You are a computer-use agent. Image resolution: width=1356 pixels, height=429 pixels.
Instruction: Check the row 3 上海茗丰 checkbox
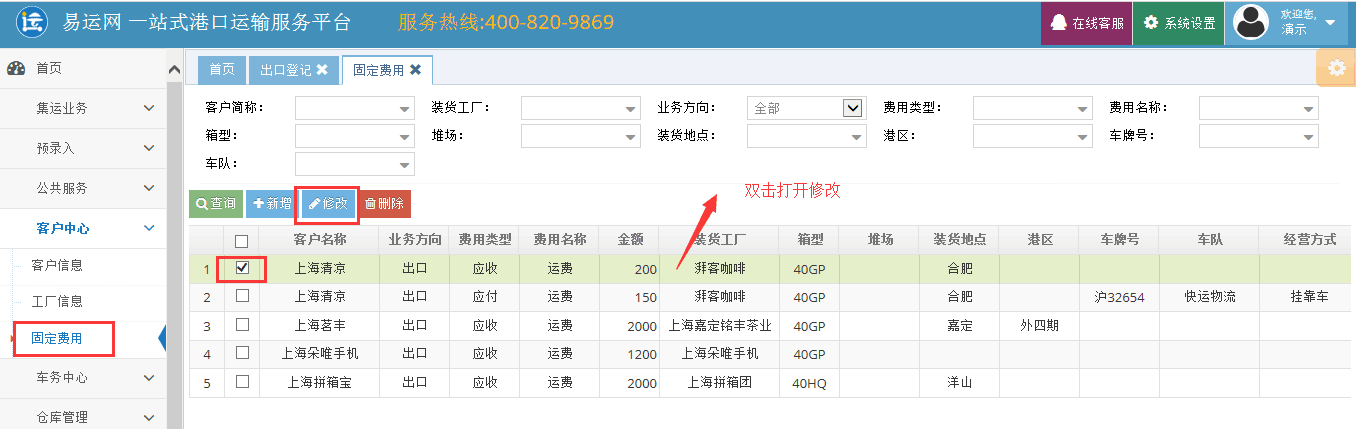pos(241,325)
